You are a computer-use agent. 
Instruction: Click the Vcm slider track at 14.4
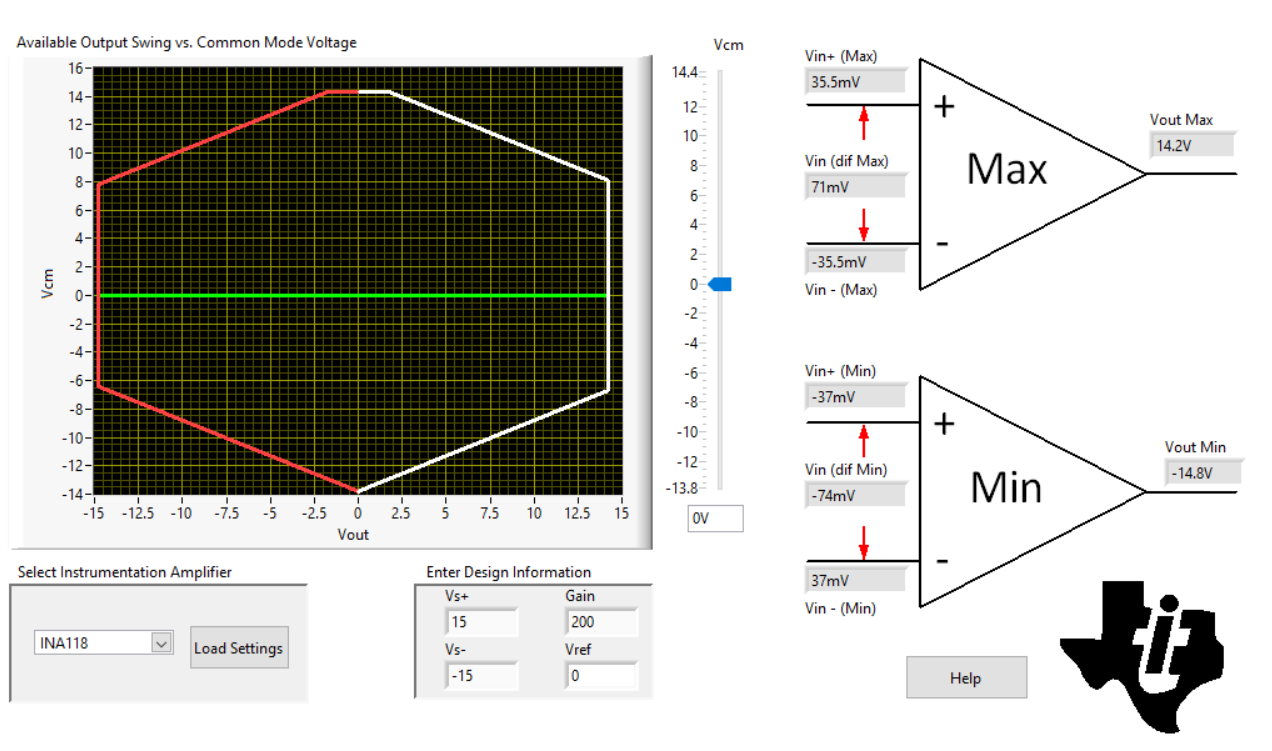click(x=720, y=73)
